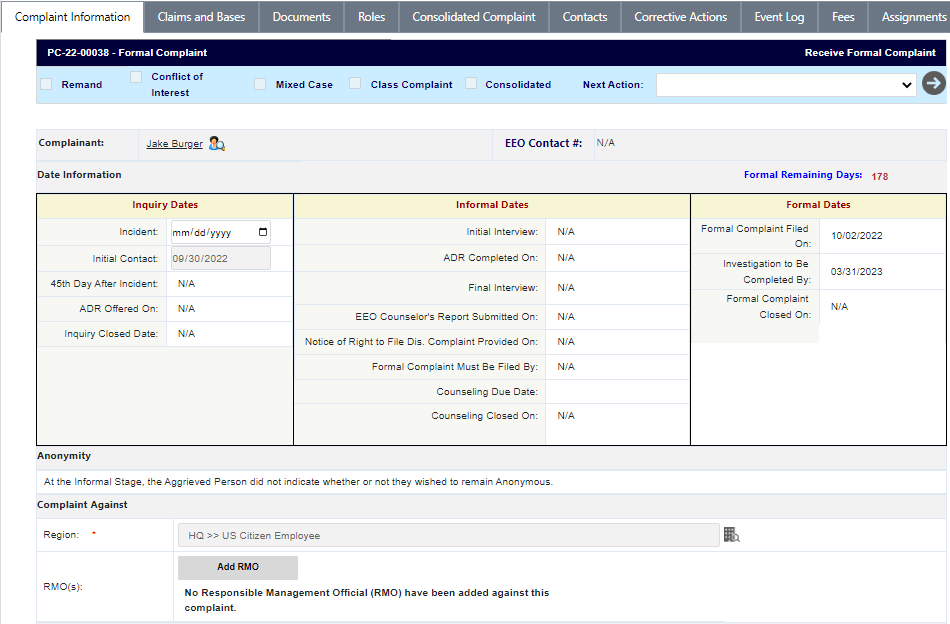The height and width of the screenshot is (624, 950).
Task: Open the region selector building icon
Action: [x=731, y=534]
